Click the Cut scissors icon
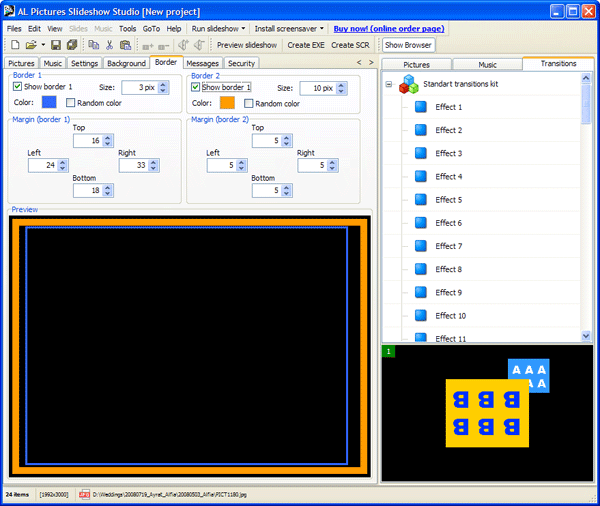Viewport: 600px width, 506px height. point(109,45)
